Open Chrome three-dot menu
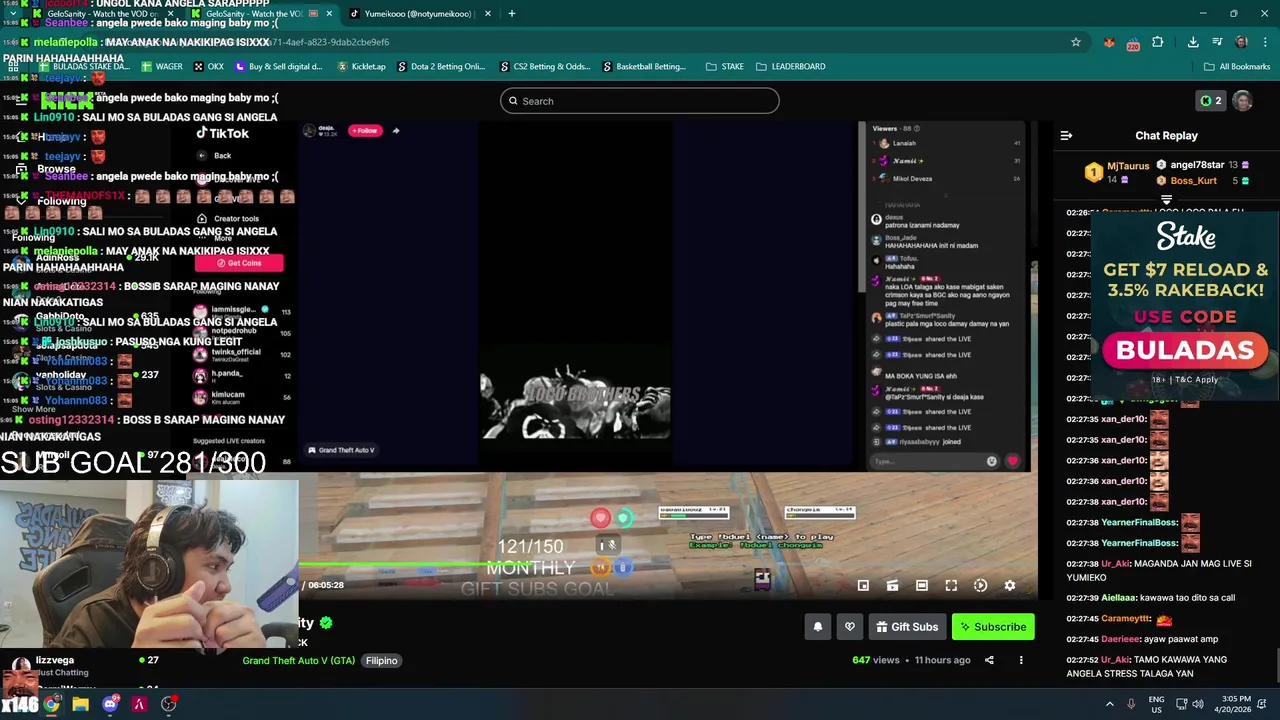This screenshot has width=1280, height=720. (1266, 42)
